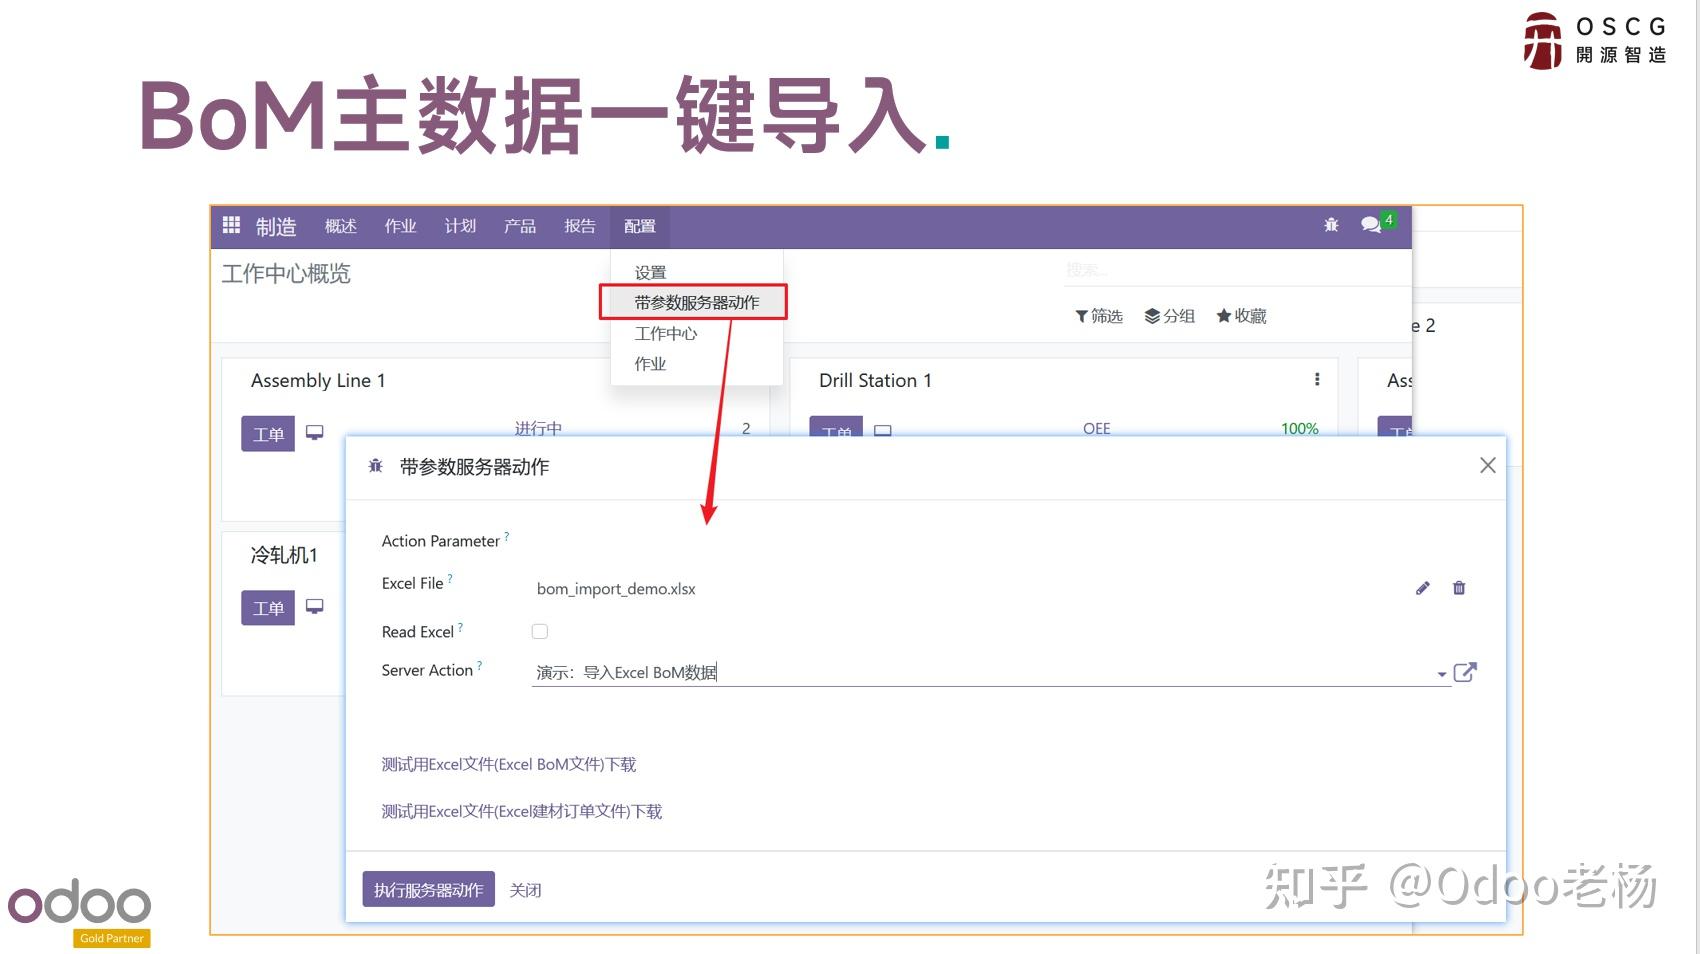Enable the Read Excel checkbox
This screenshot has height=954, width=1700.
[540, 631]
